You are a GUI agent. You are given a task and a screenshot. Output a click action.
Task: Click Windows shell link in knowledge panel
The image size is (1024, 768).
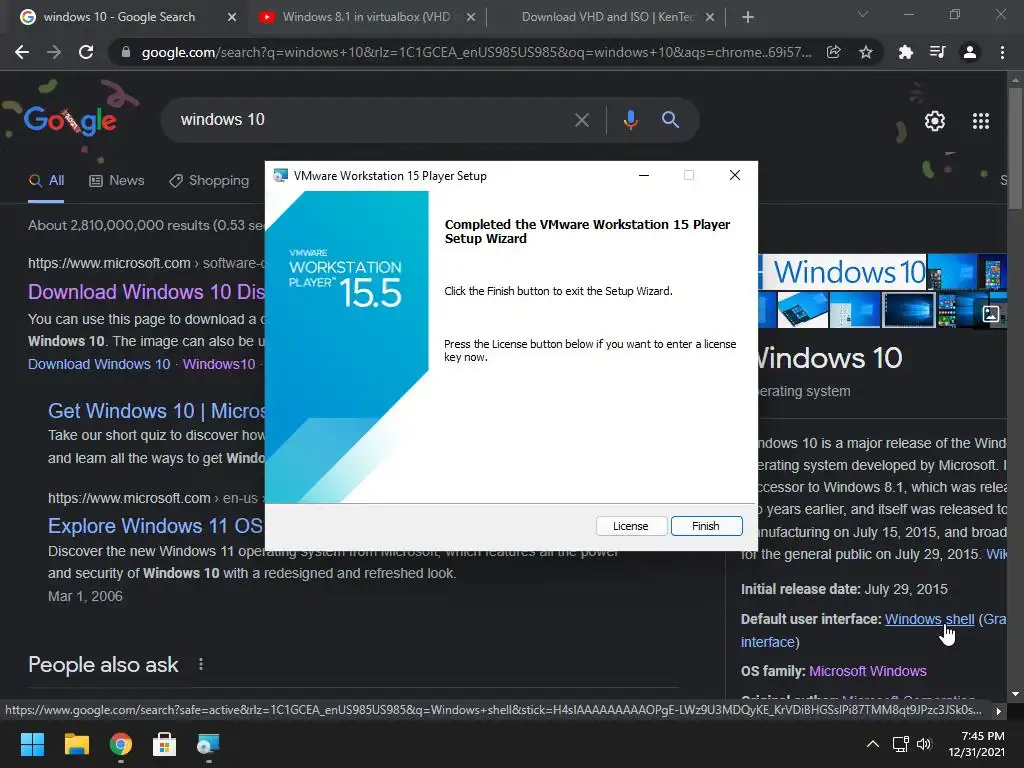click(929, 619)
